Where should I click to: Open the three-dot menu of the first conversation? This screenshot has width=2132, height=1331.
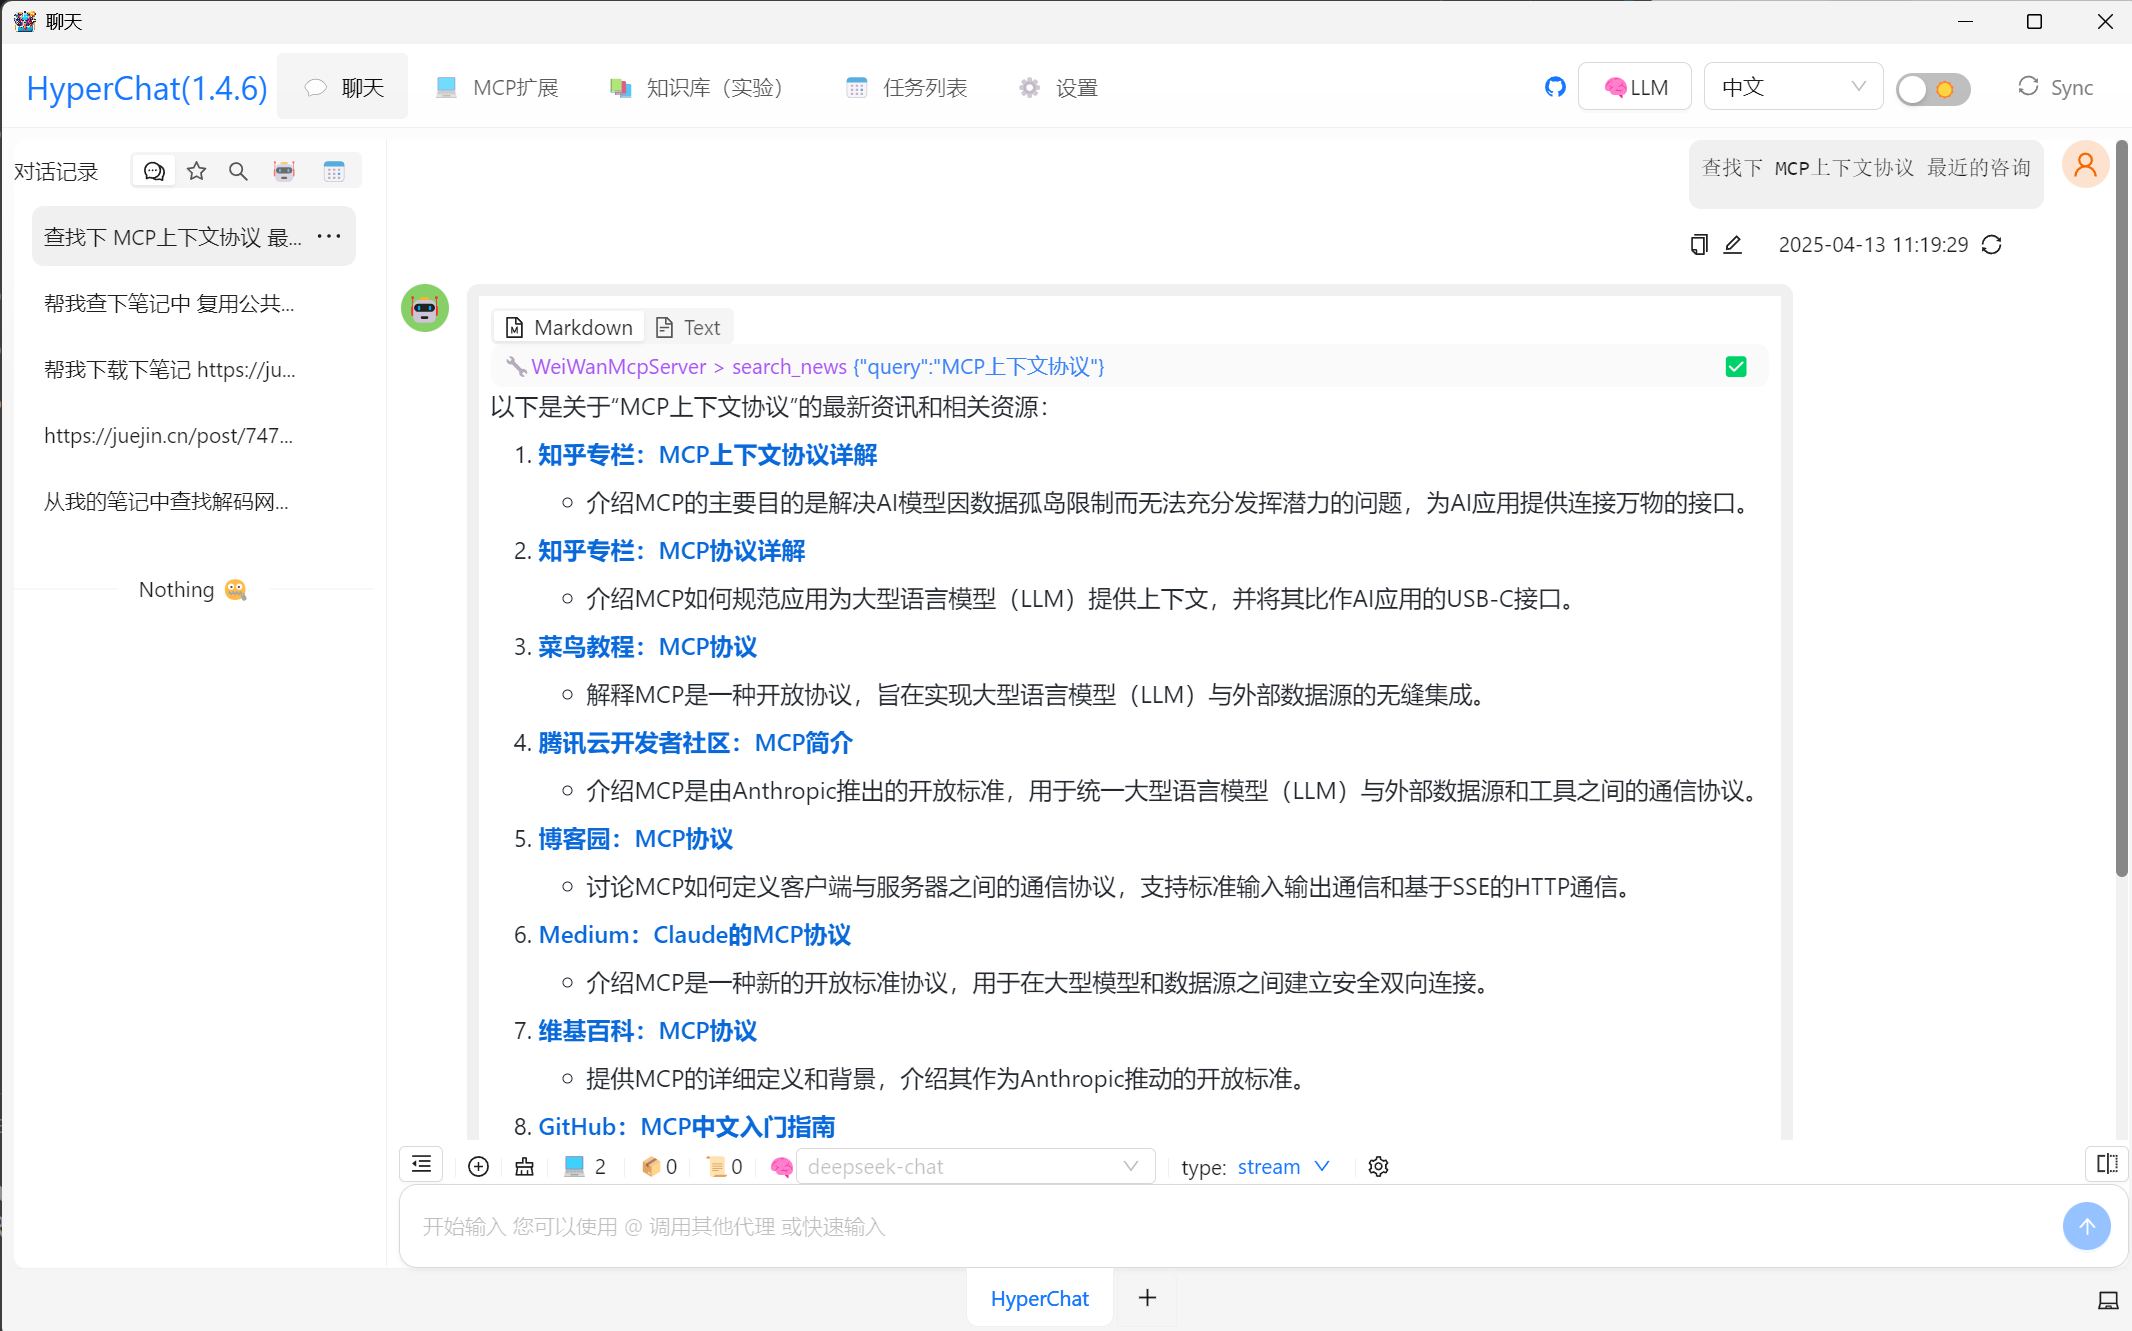click(329, 236)
